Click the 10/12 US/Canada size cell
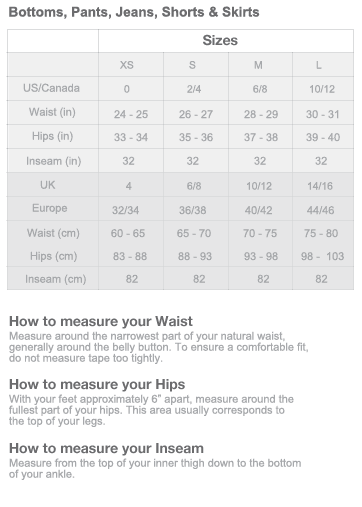The width and height of the screenshot is (362, 507). [x=322, y=89]
